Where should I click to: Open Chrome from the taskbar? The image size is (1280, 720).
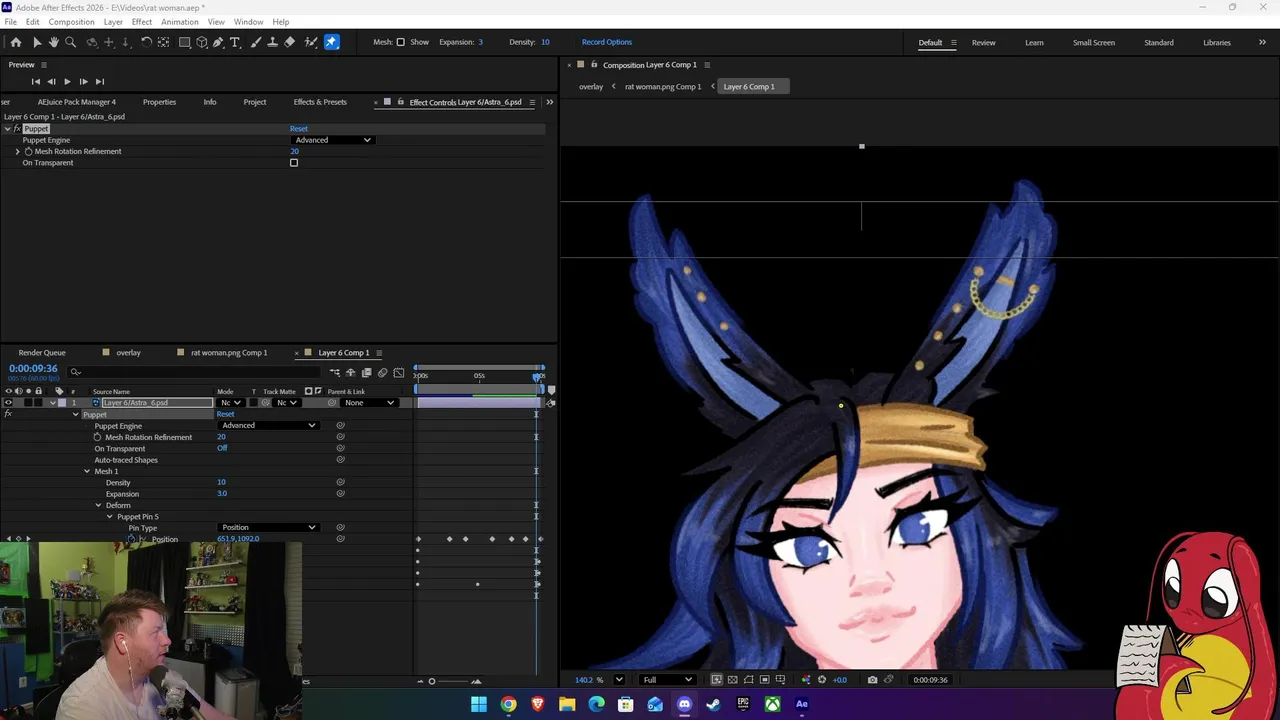[x=508, y=704]
